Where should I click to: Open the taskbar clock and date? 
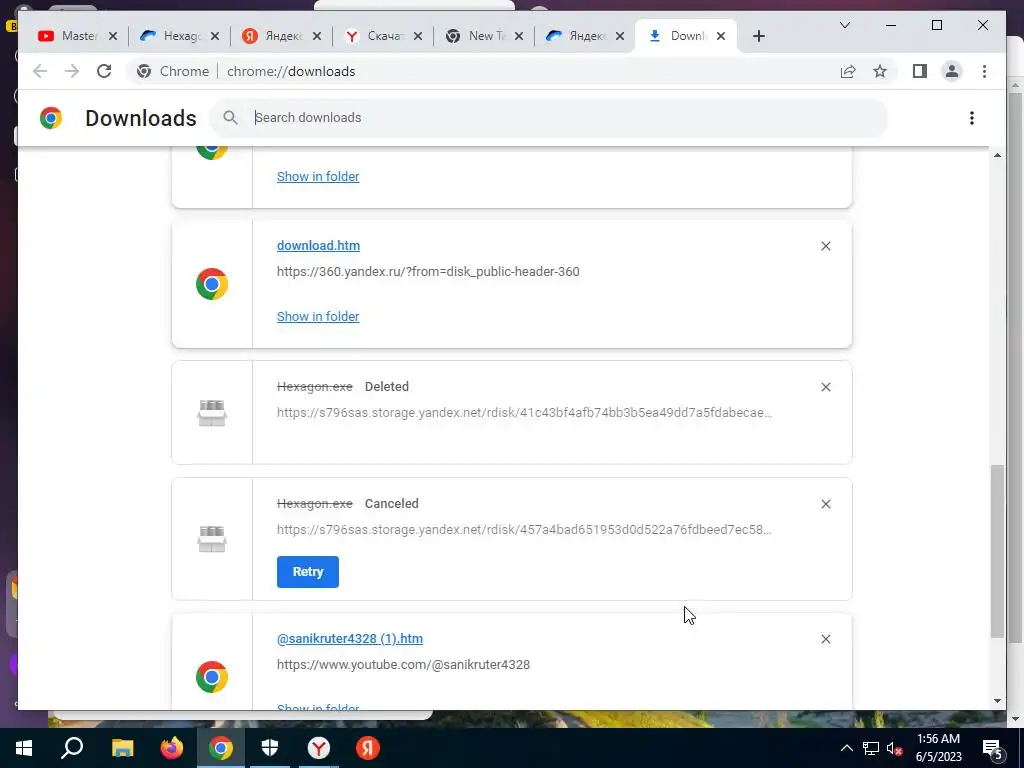(938, 748)
